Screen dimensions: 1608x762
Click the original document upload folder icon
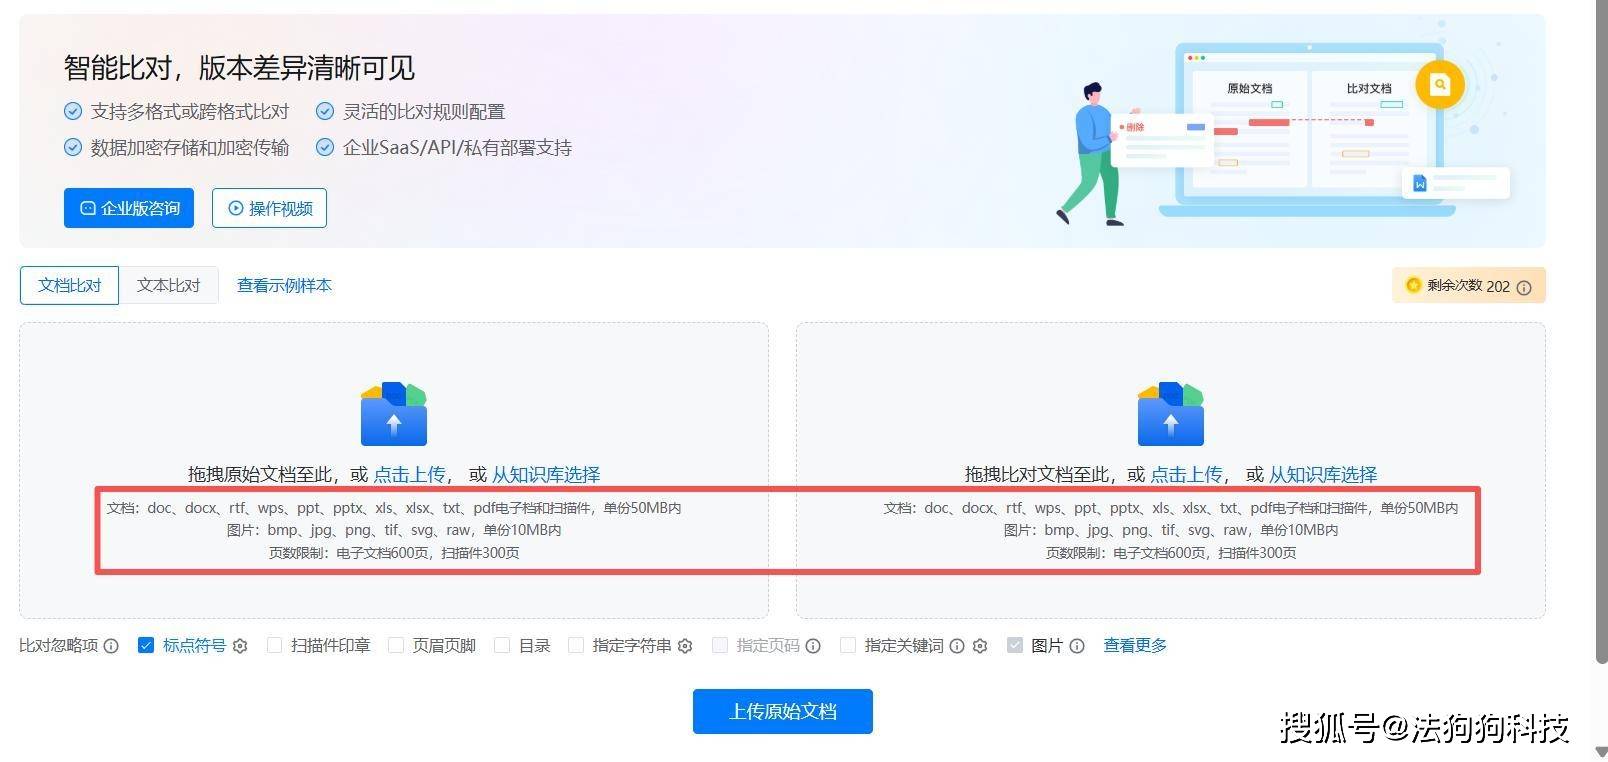(x=394, y=414)
